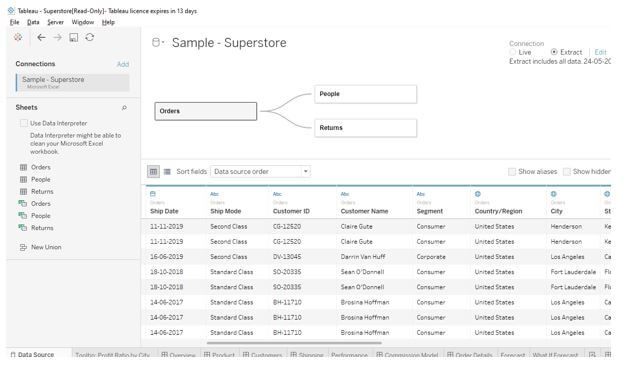Click the New Union icon
This screenshot has width=626, height=369.
(x=24, y=248)
